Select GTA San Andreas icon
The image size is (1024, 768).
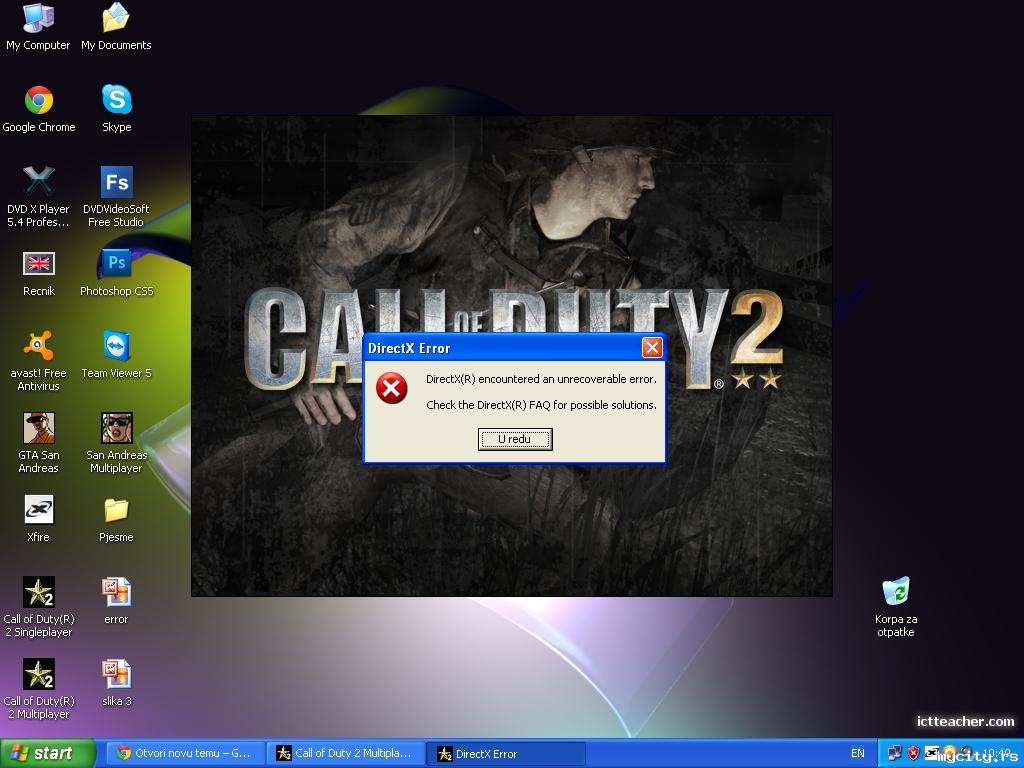point(39,443)
